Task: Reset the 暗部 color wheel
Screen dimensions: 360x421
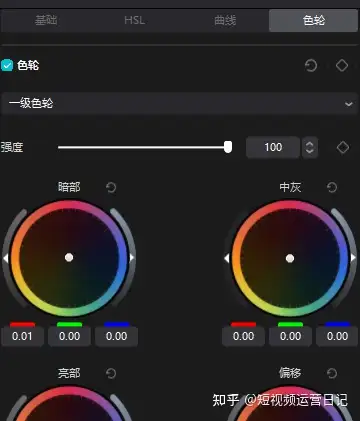Action: (111, 187)
